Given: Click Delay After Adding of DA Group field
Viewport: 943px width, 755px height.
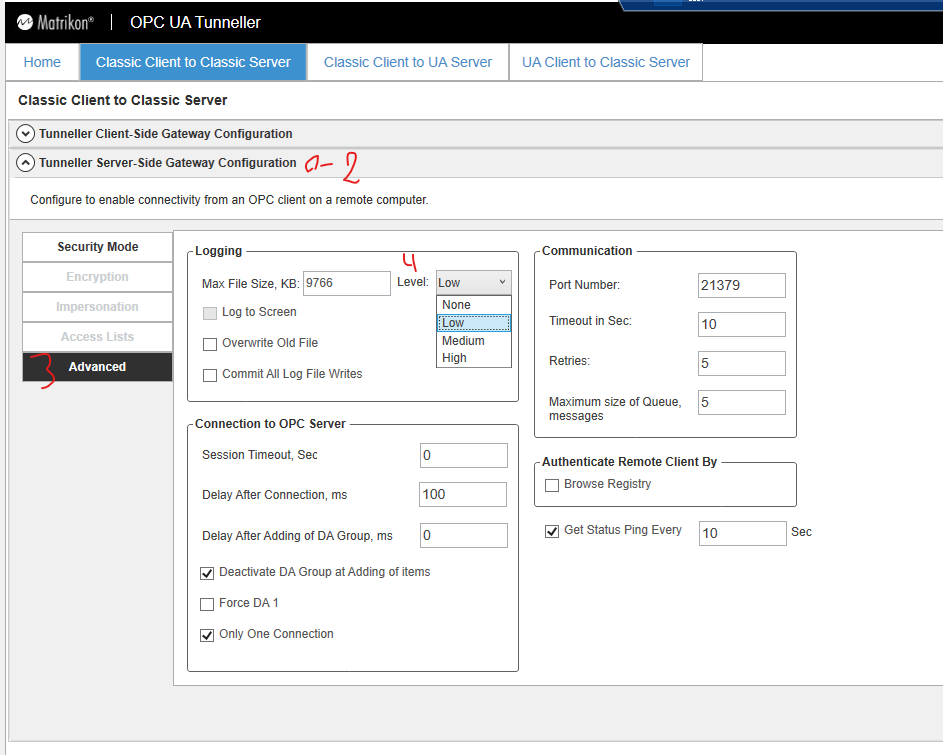Looking at the screenshot, I should 464,535.
